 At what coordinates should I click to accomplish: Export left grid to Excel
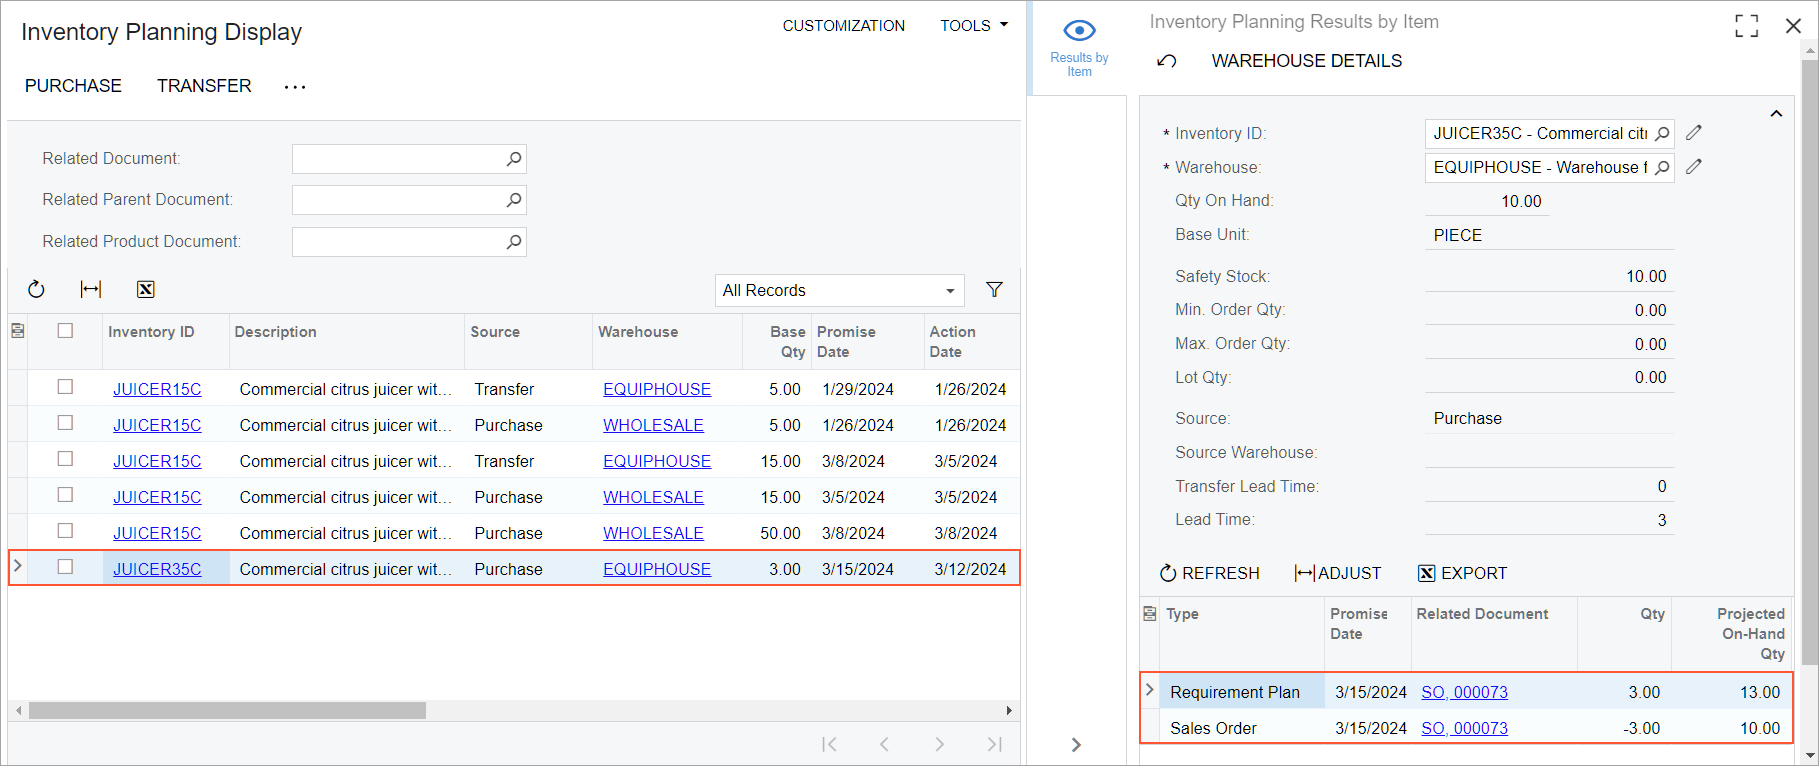tap(146, 290)
